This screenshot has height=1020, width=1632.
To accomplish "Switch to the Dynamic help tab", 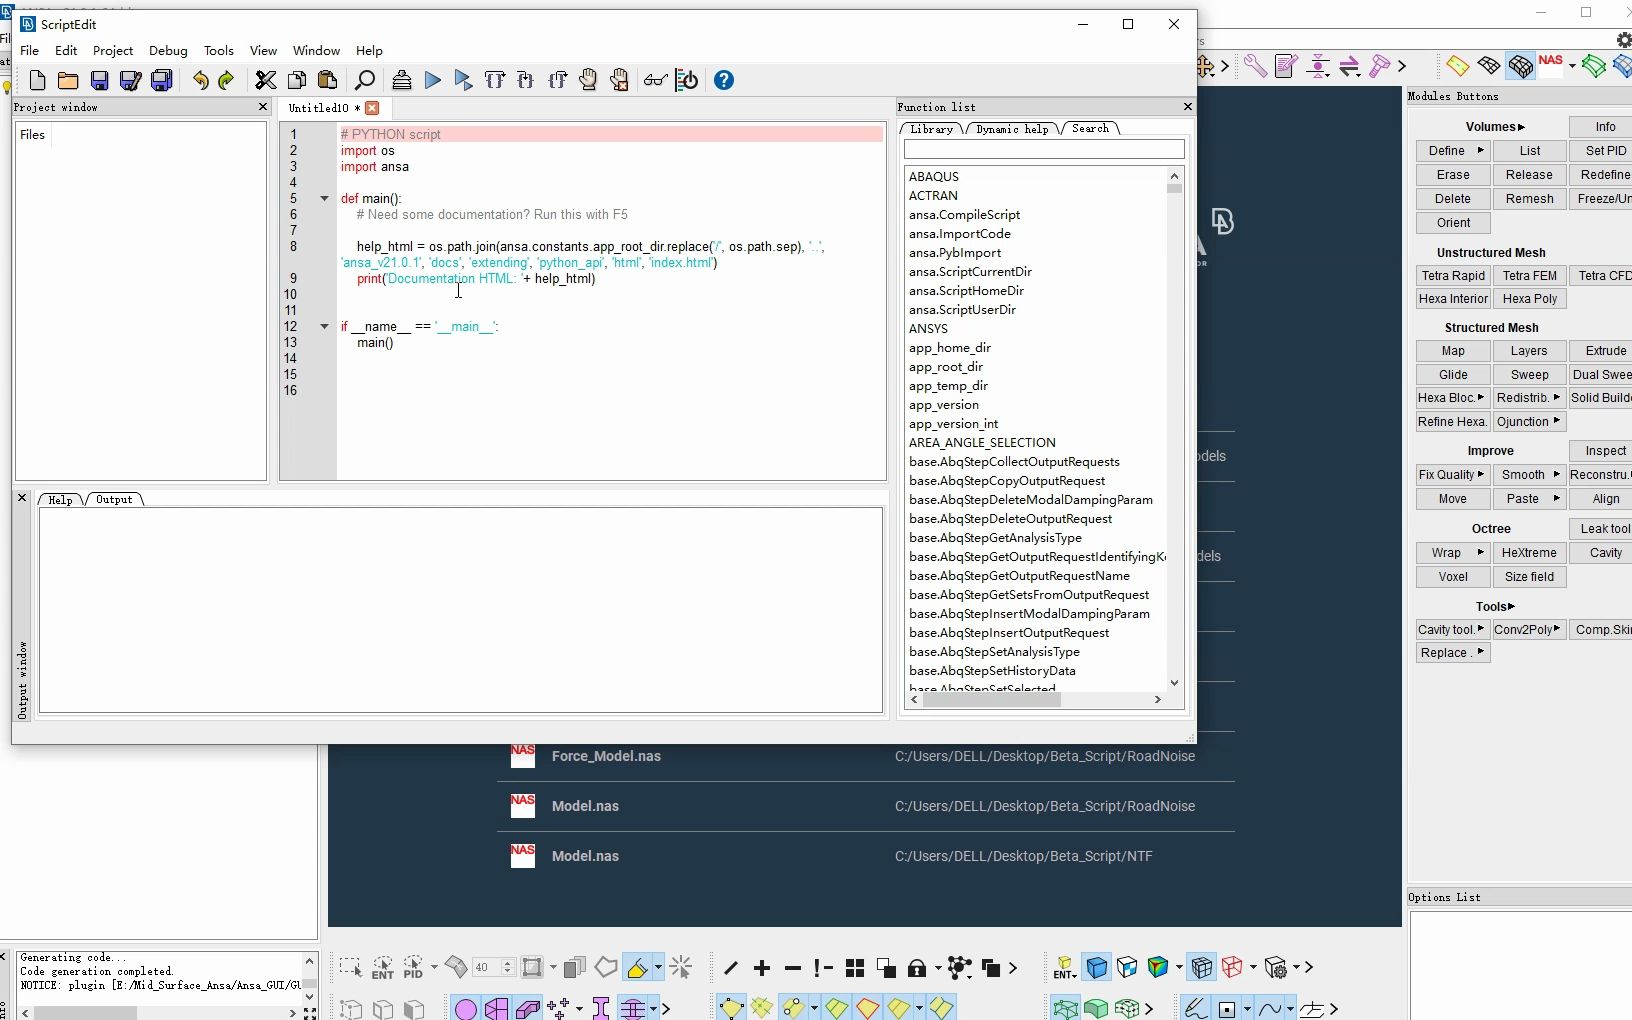I will coord(1012,129).
